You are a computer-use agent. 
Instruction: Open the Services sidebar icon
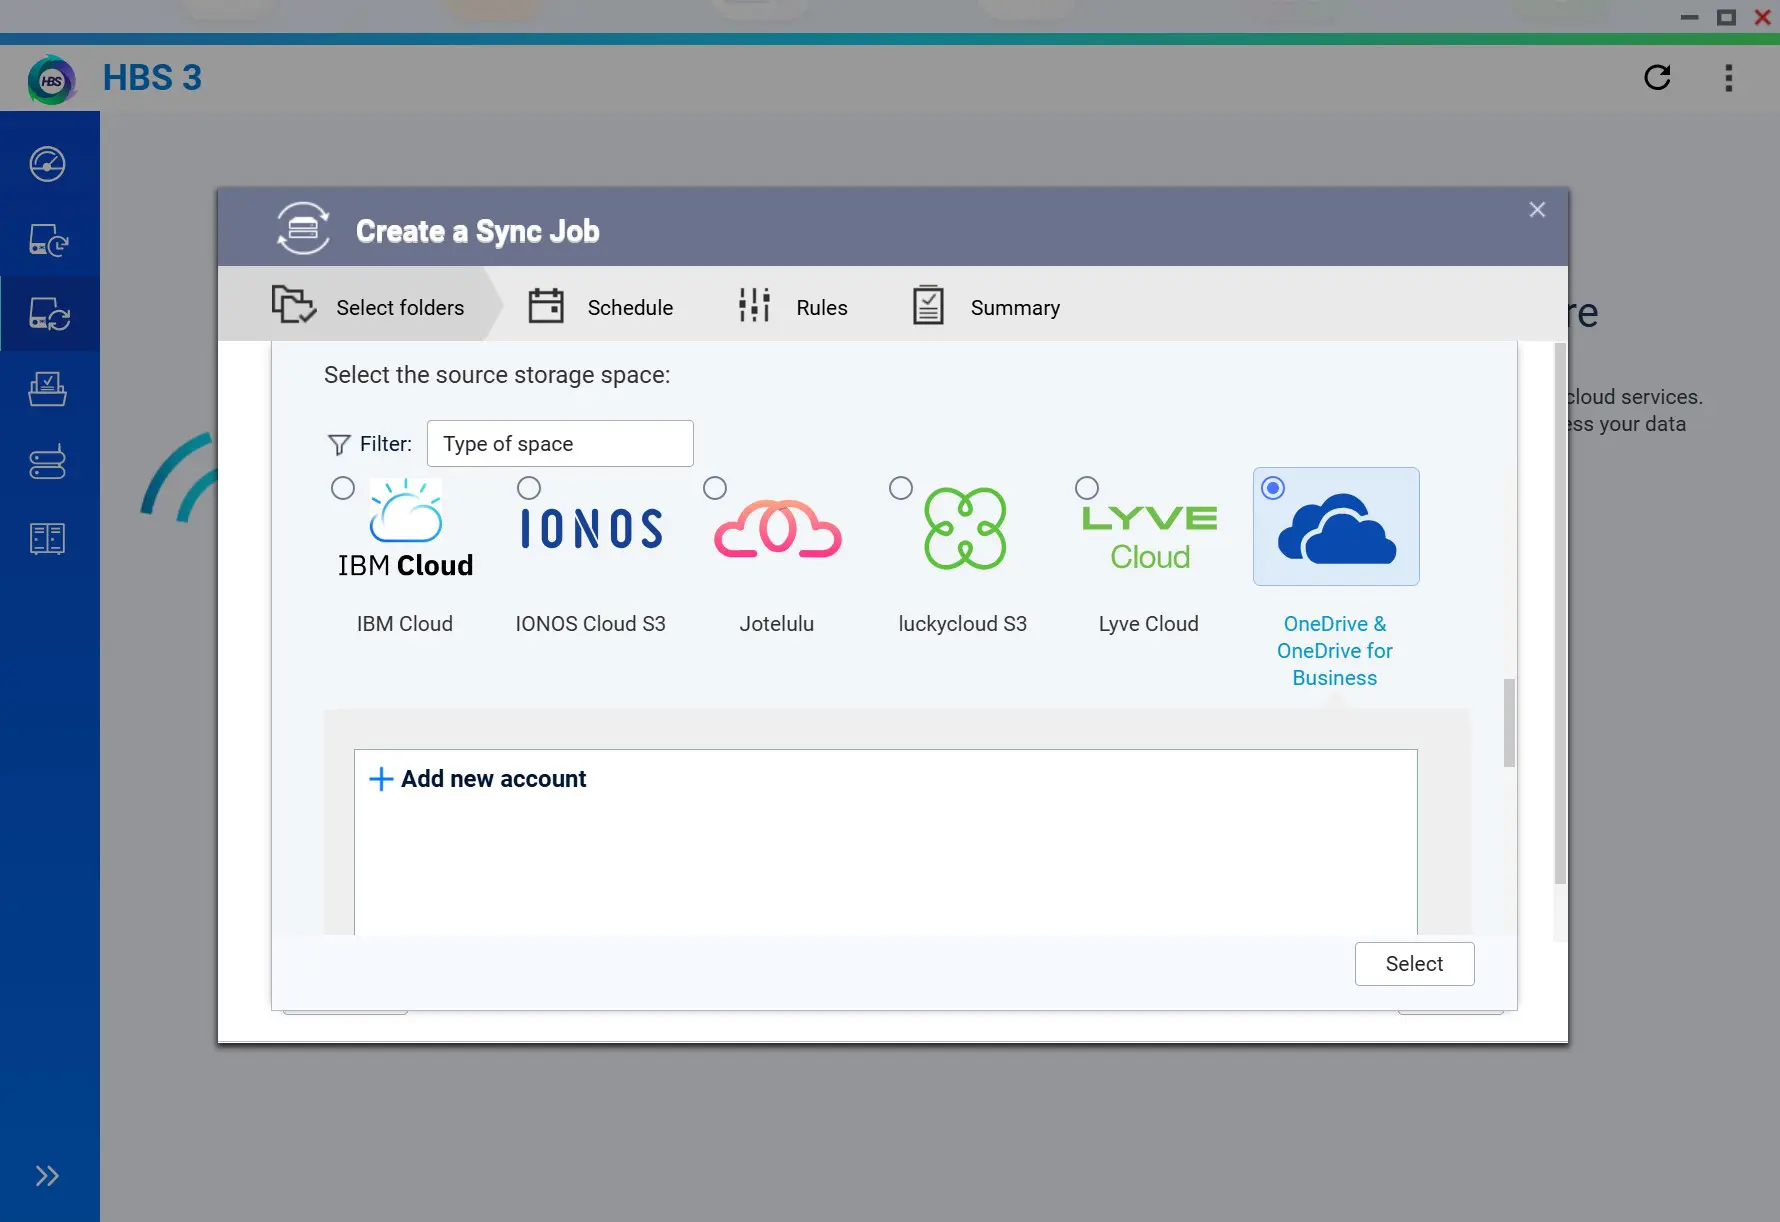pyautogui.click(x=48, y=539)
